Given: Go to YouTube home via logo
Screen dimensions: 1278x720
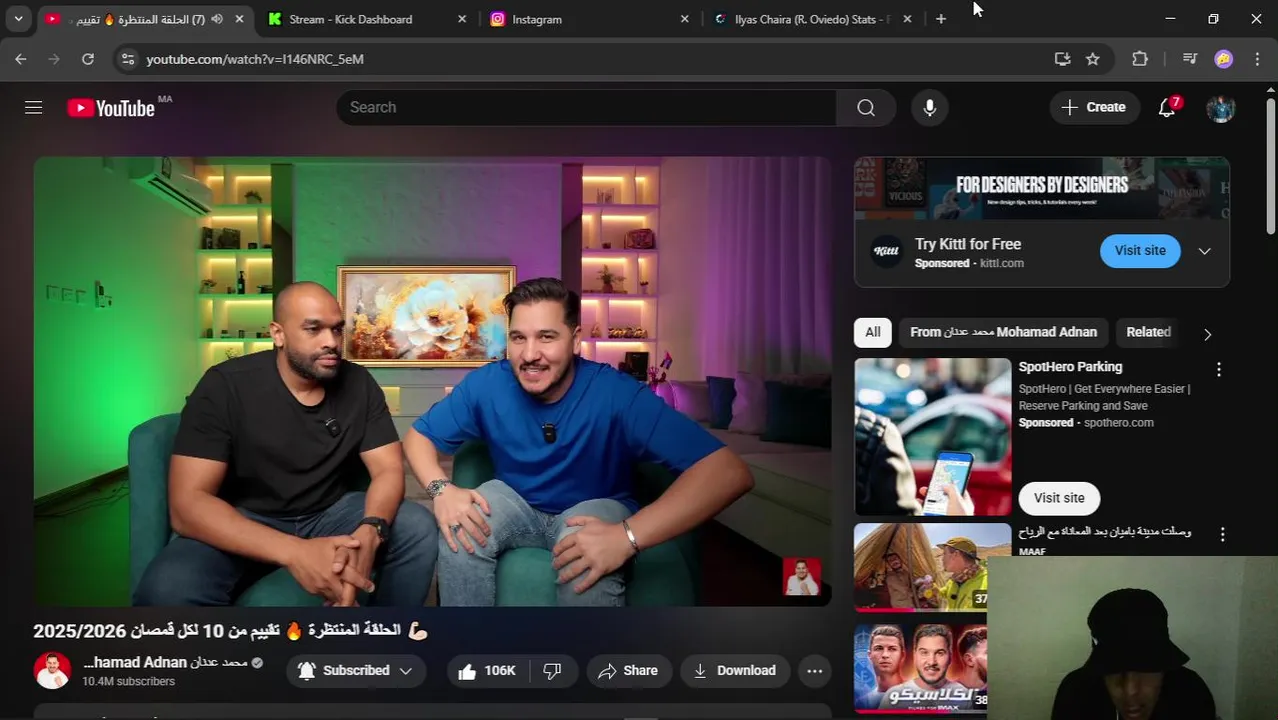Looking at the screenshot, I should pyautogui.click(x=111, y=108).
